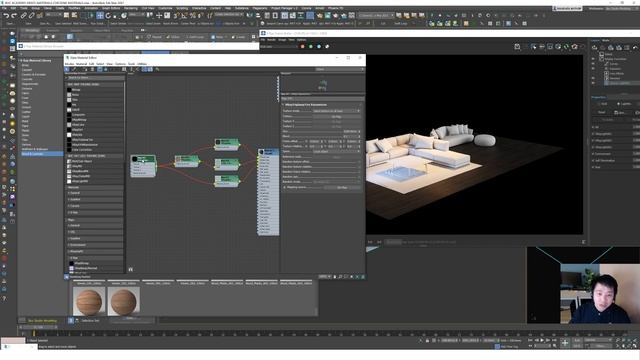Click the Size spinner arrows in parameters
640x360 pixels.
359,131
